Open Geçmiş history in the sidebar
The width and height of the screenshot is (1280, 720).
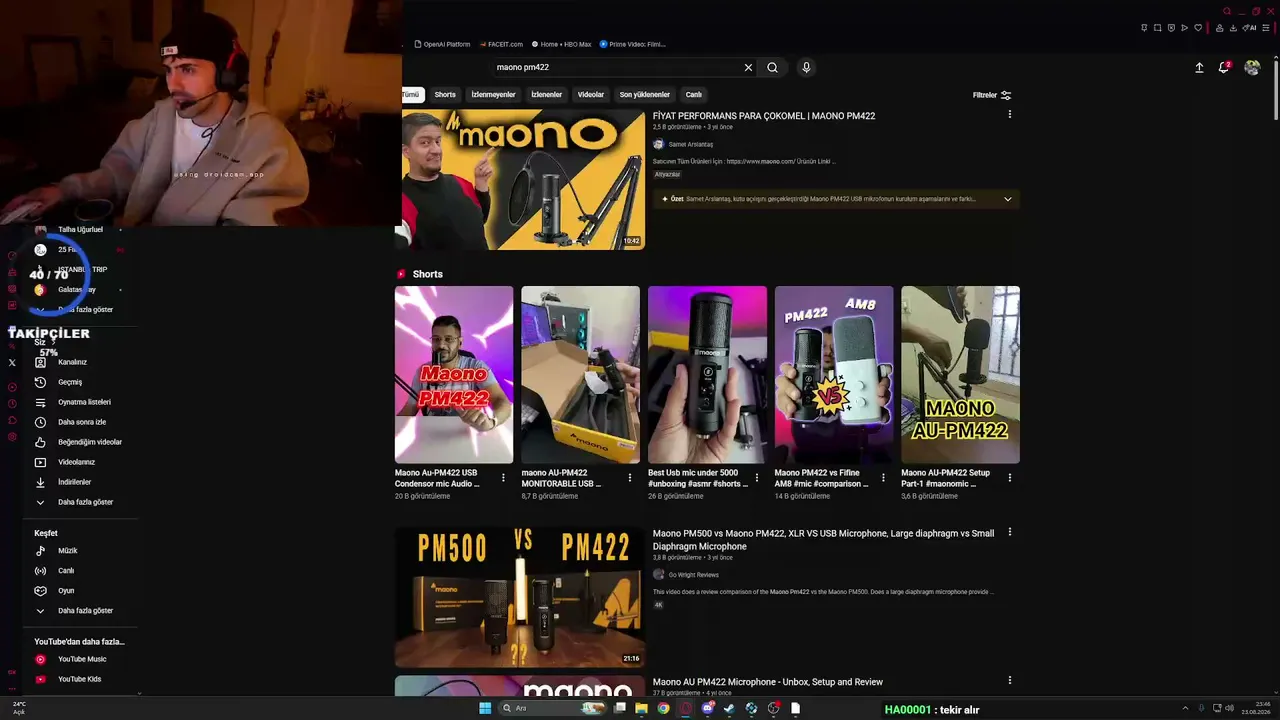(x=70, y=382)
